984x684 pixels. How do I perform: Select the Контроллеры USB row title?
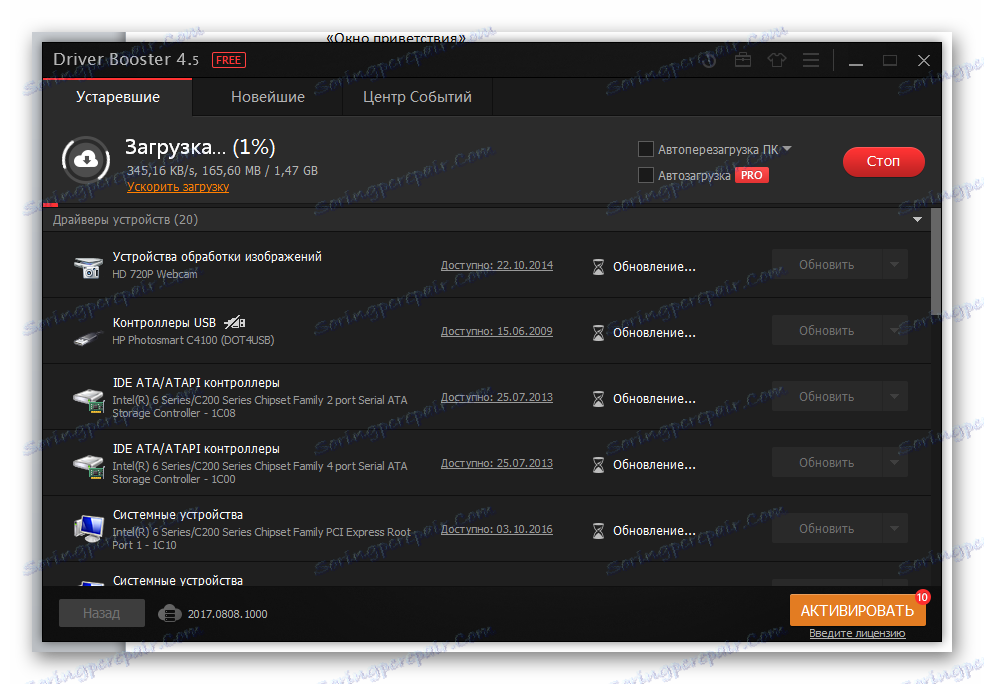(164, 323)
